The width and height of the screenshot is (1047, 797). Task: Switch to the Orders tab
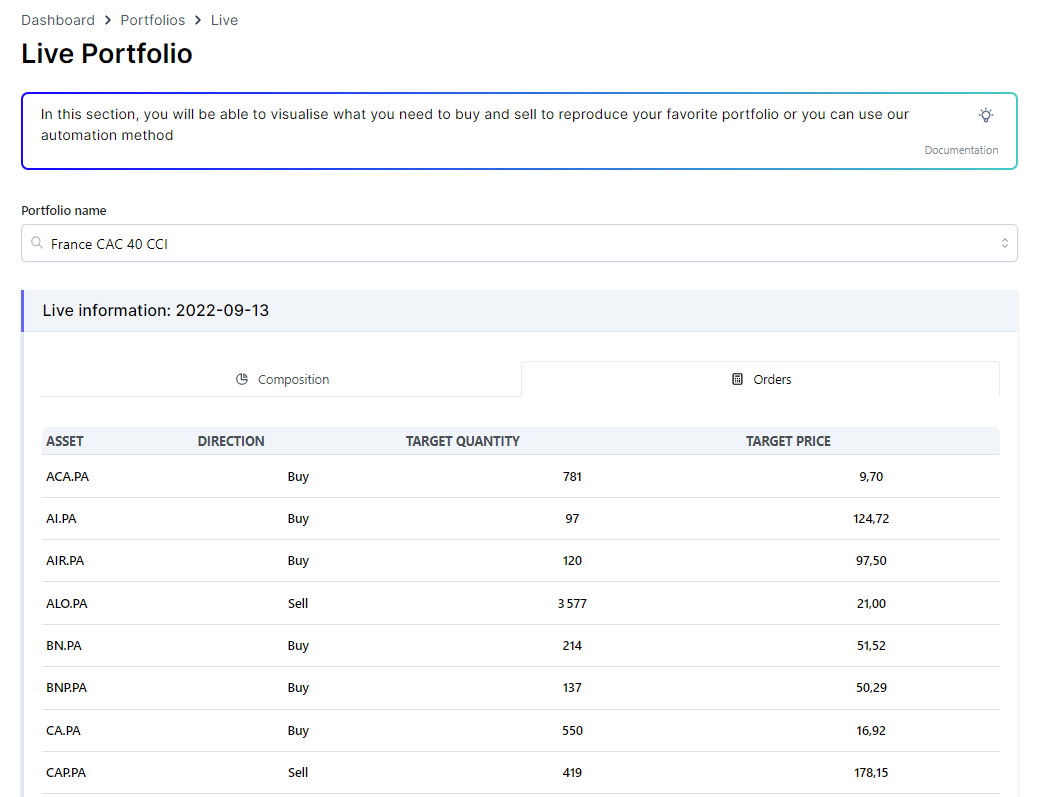(x=761, y=380)
